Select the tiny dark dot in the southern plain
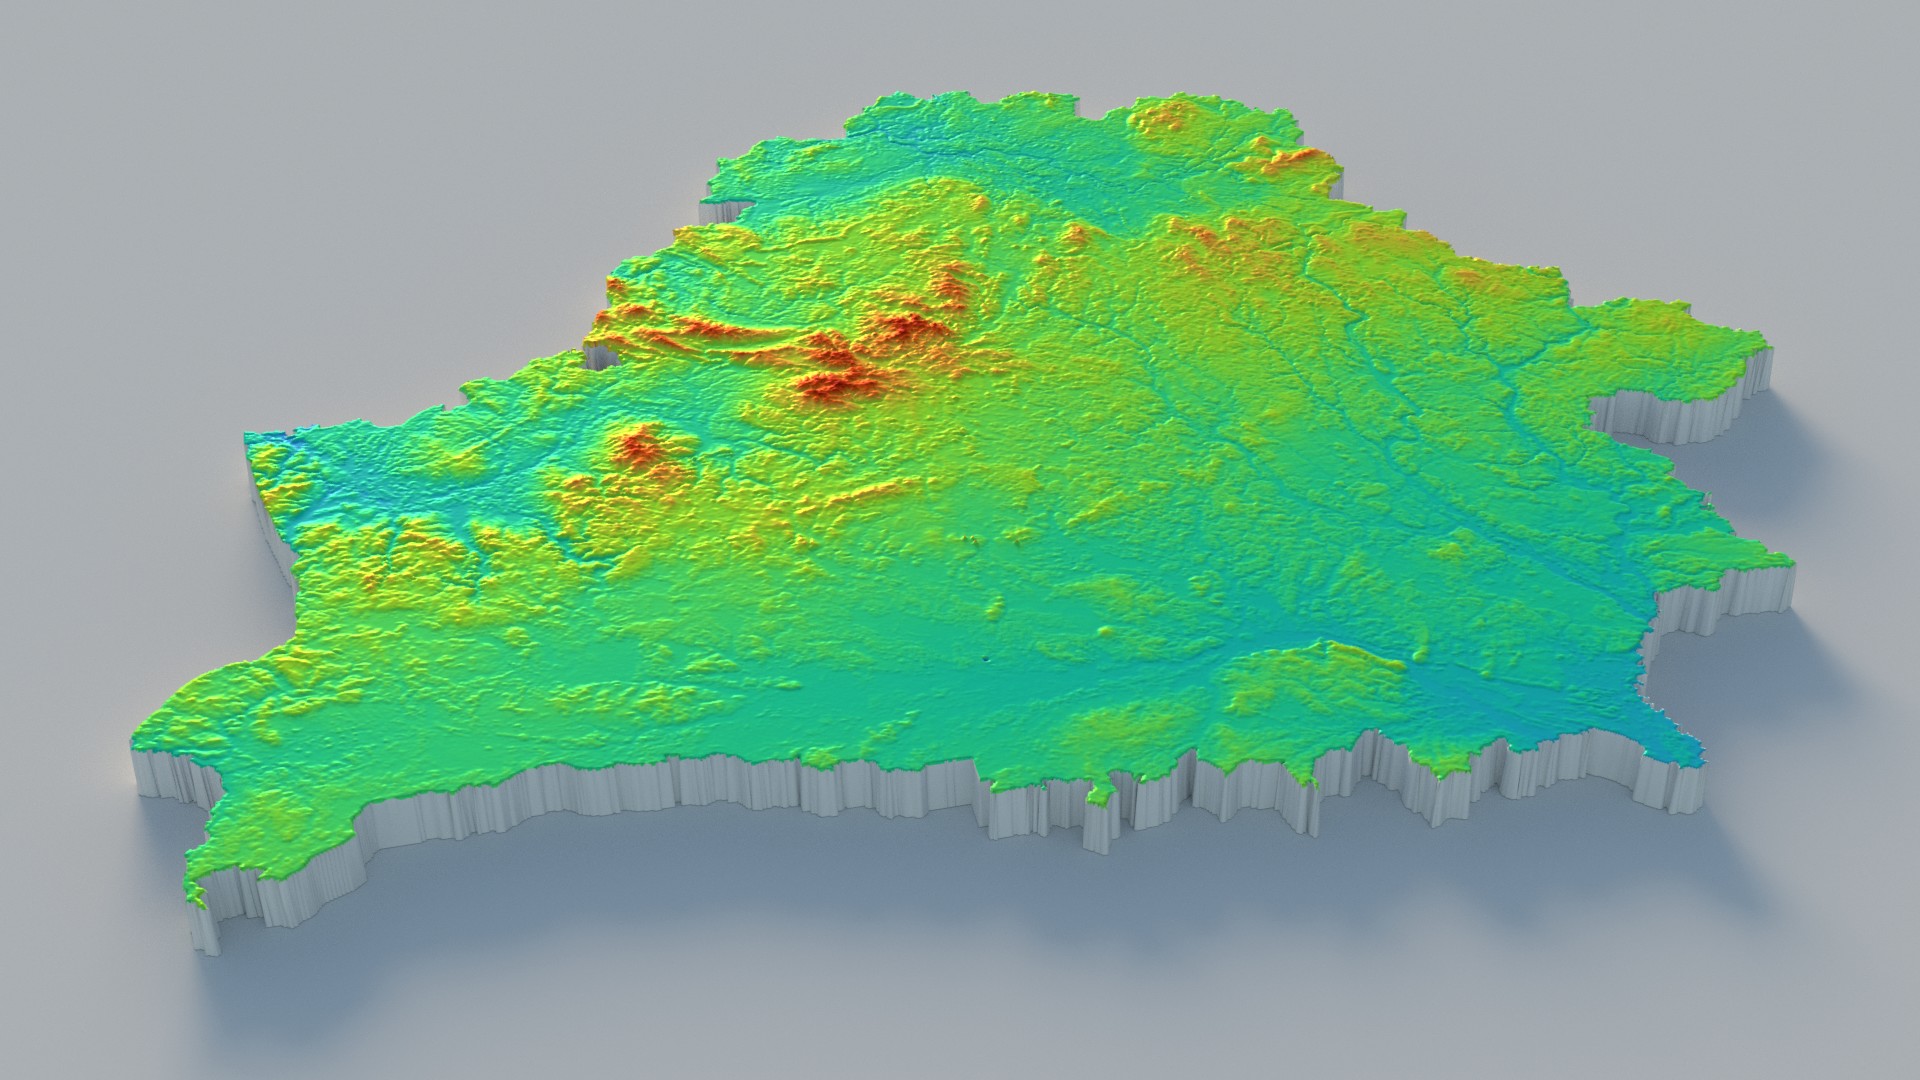Viewport: 1920px width, 1080px height. [x=986, y=659]
